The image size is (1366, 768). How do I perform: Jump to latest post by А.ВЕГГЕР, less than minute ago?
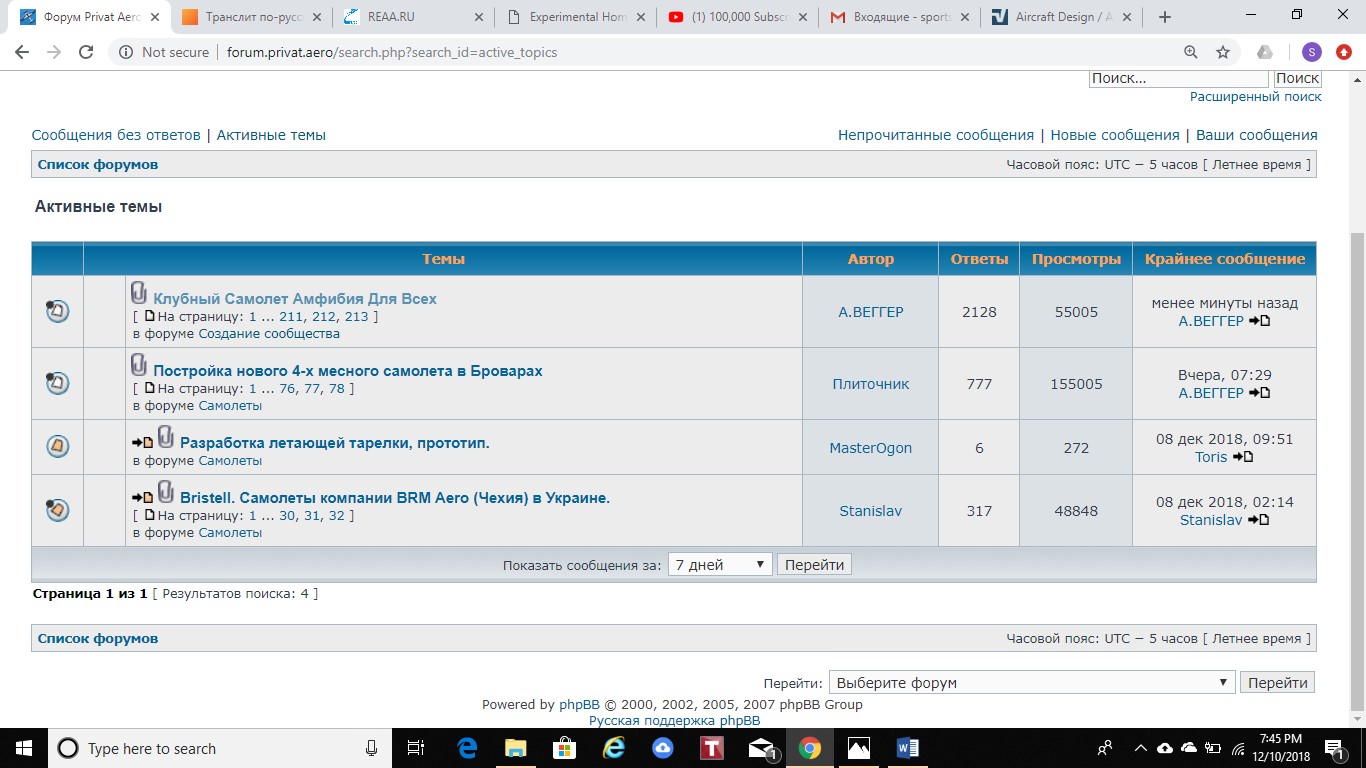[1260, 321]
